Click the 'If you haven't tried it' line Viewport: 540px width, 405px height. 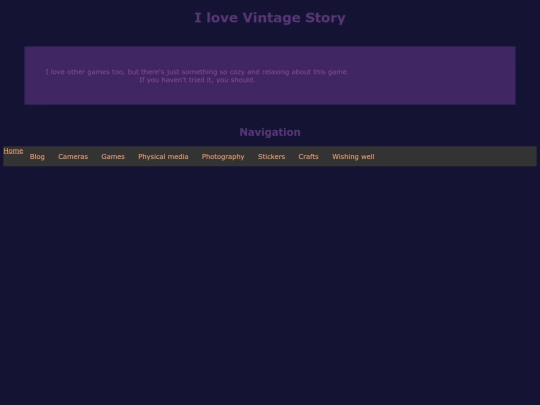pos(197,80)
